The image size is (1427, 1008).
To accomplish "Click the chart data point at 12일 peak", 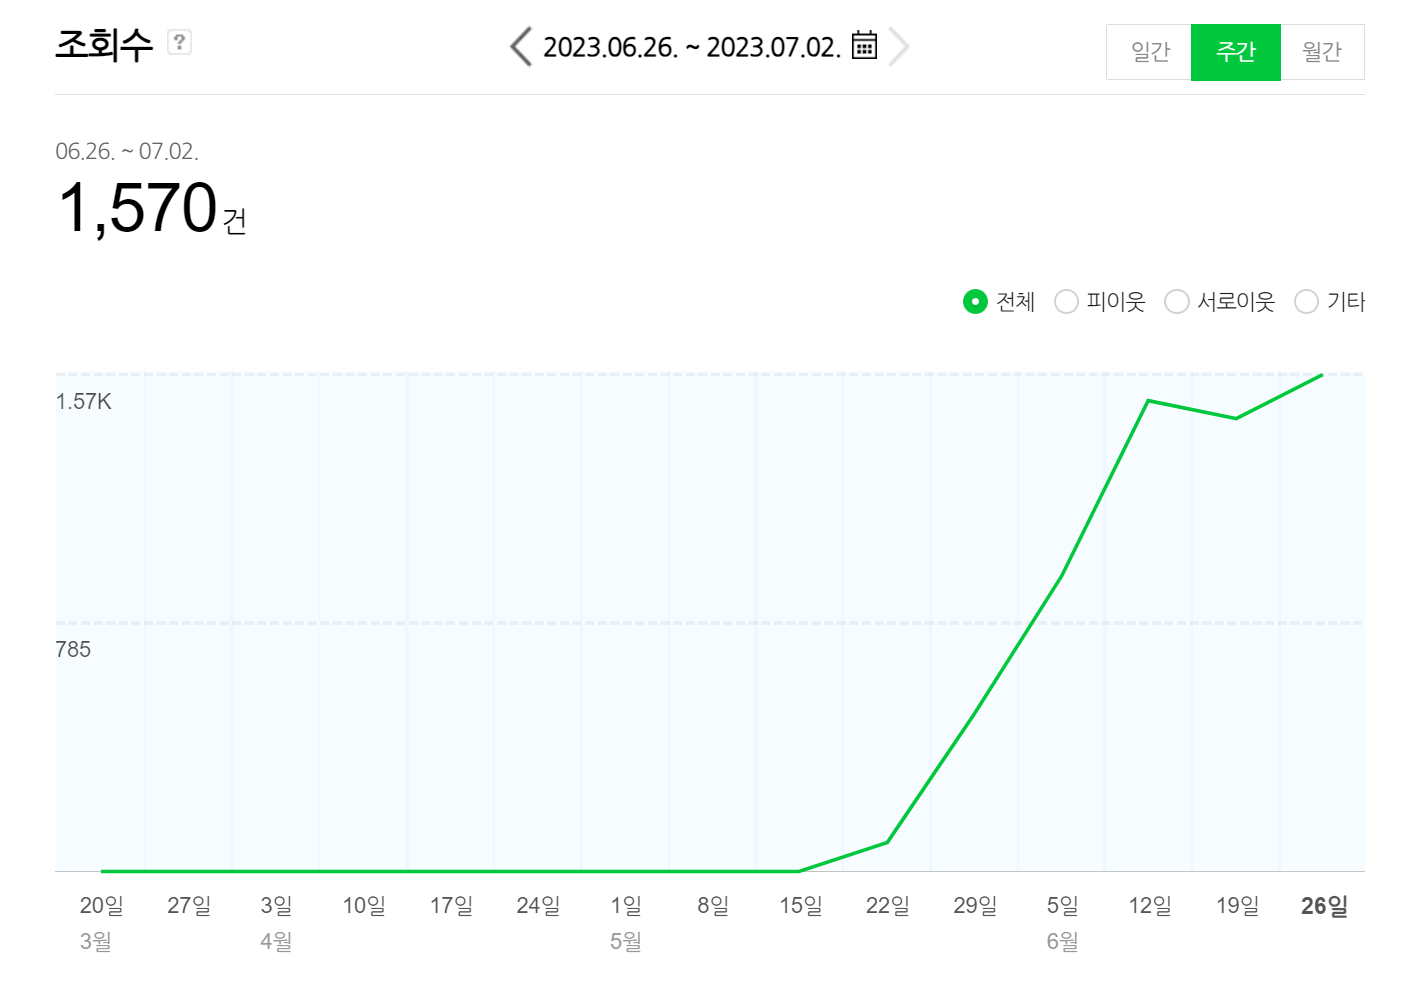I will (x=1149, y=401).
